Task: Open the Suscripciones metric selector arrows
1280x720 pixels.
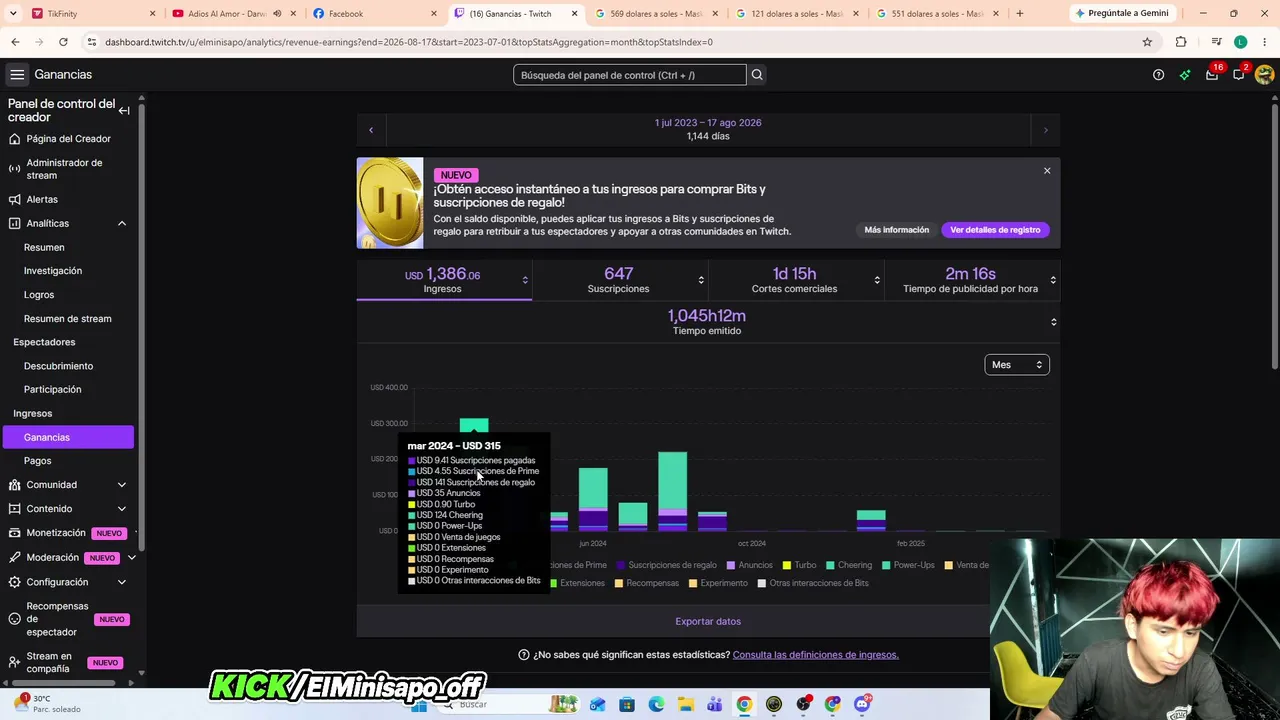Action: [x=701, y=280]
